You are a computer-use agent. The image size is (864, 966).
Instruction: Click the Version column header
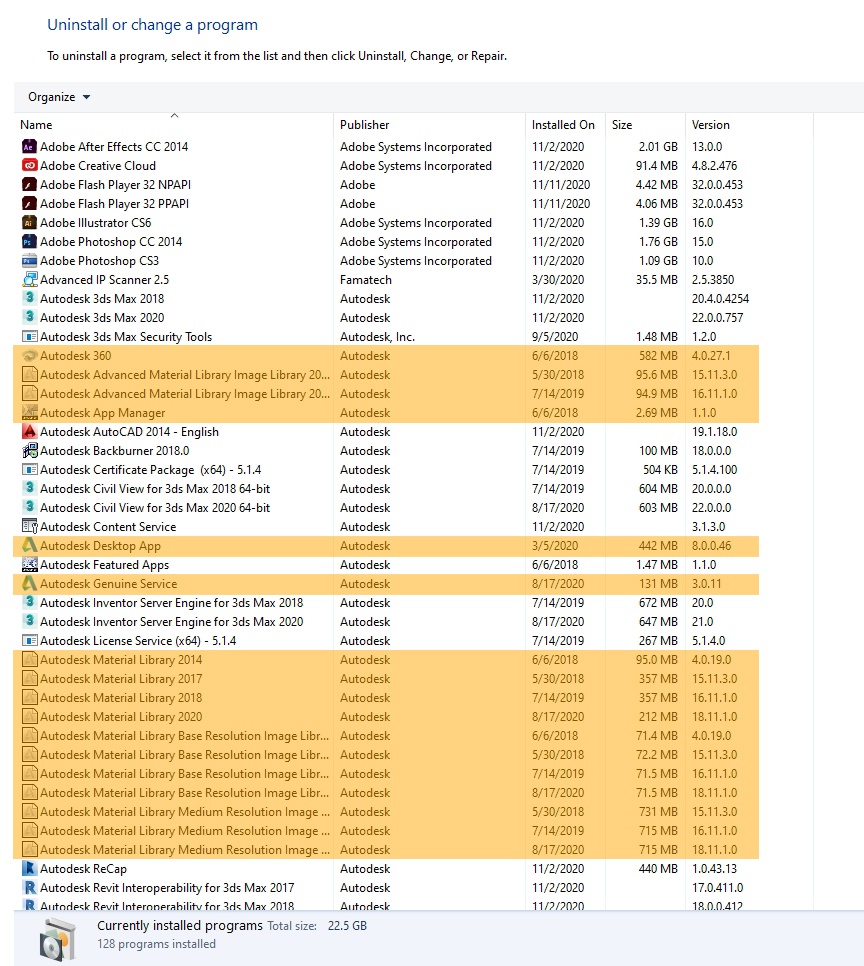[x=711, y=125]
